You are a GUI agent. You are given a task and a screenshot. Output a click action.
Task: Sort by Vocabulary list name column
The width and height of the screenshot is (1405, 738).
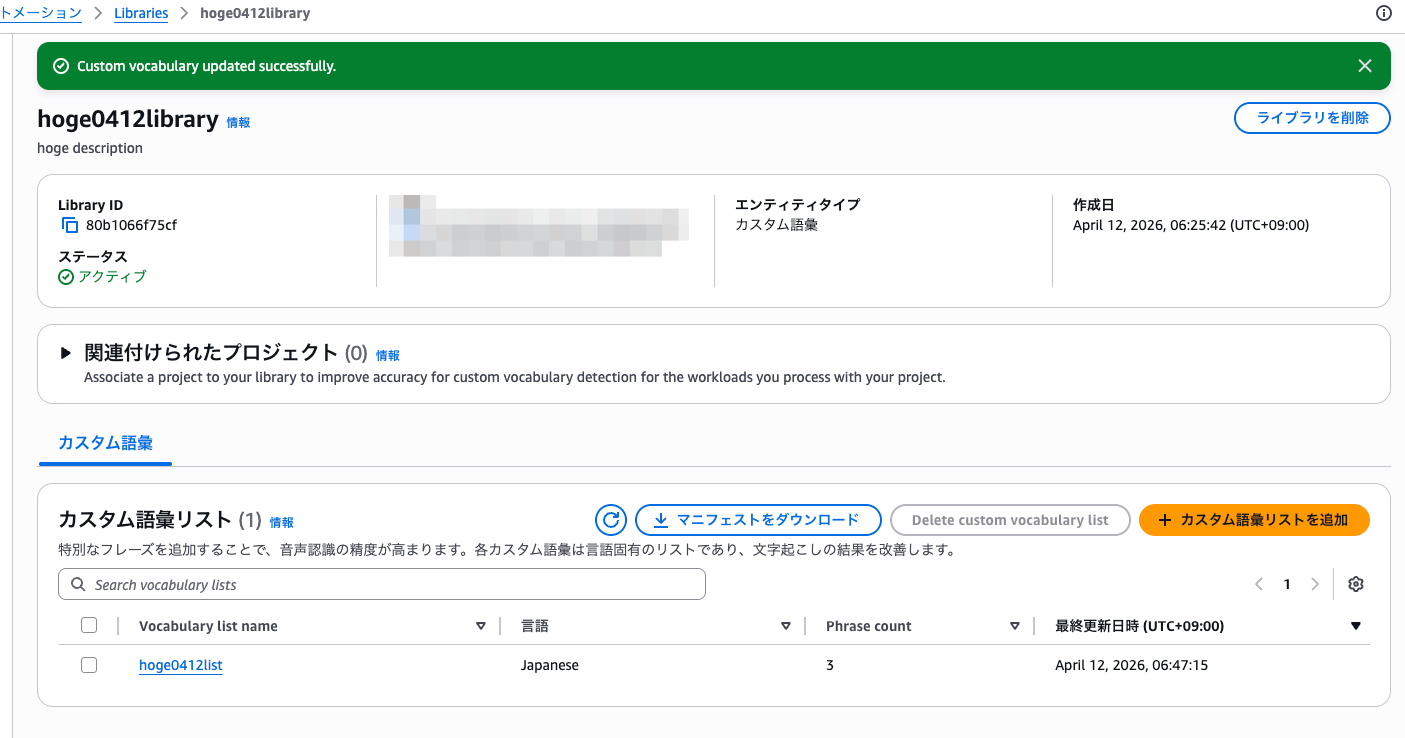pyautogui.click(x=481, y=626)
